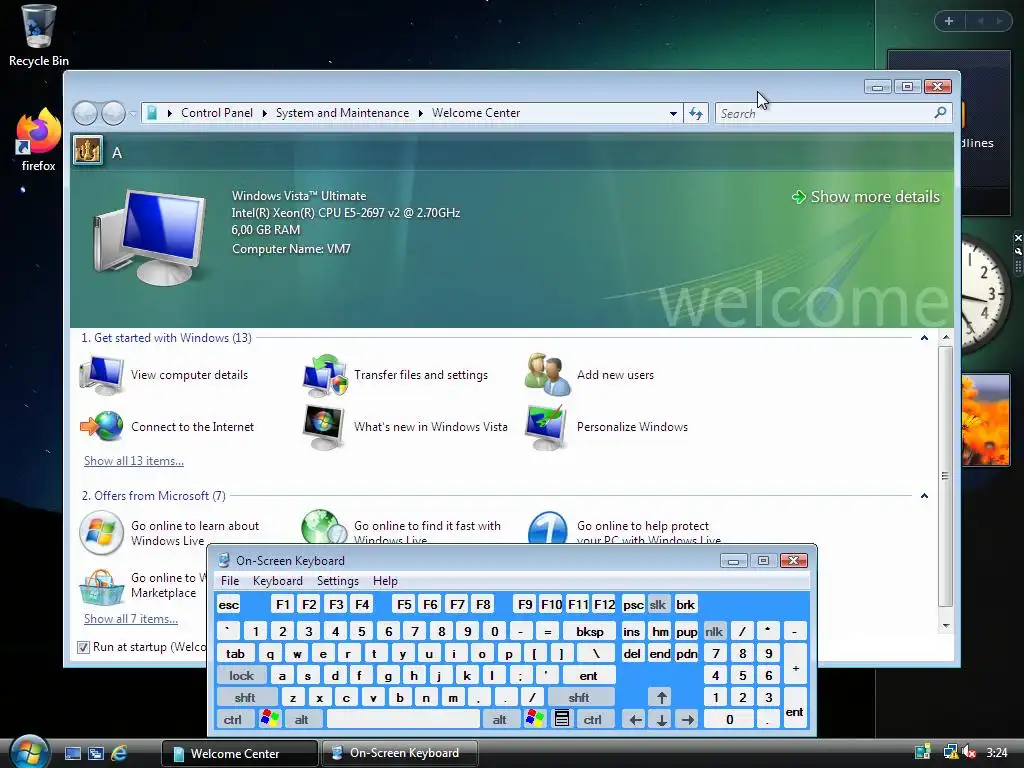Viewport: 1024px width, 768px height.
Task: Click the user account picture icon
Action: click(88, 152)
